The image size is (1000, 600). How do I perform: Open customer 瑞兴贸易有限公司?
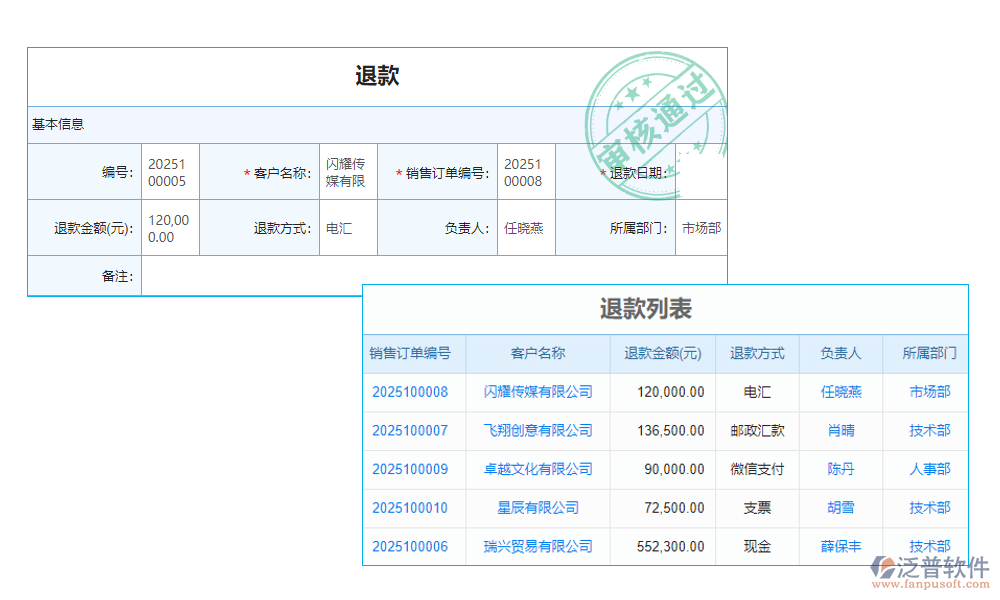pyautogui.click(x=537, y=547)
